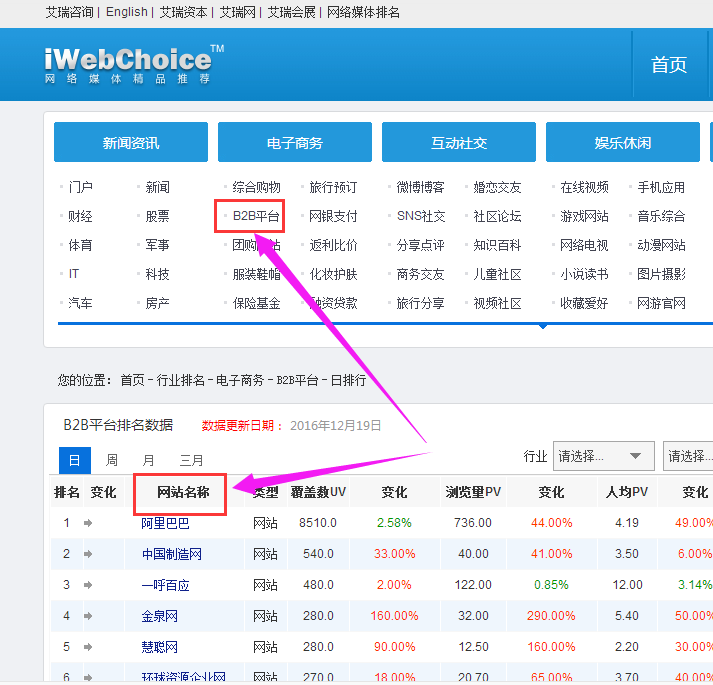
Task: Click the trend arrow in 中国制造网 row
Action: (88, 554)
